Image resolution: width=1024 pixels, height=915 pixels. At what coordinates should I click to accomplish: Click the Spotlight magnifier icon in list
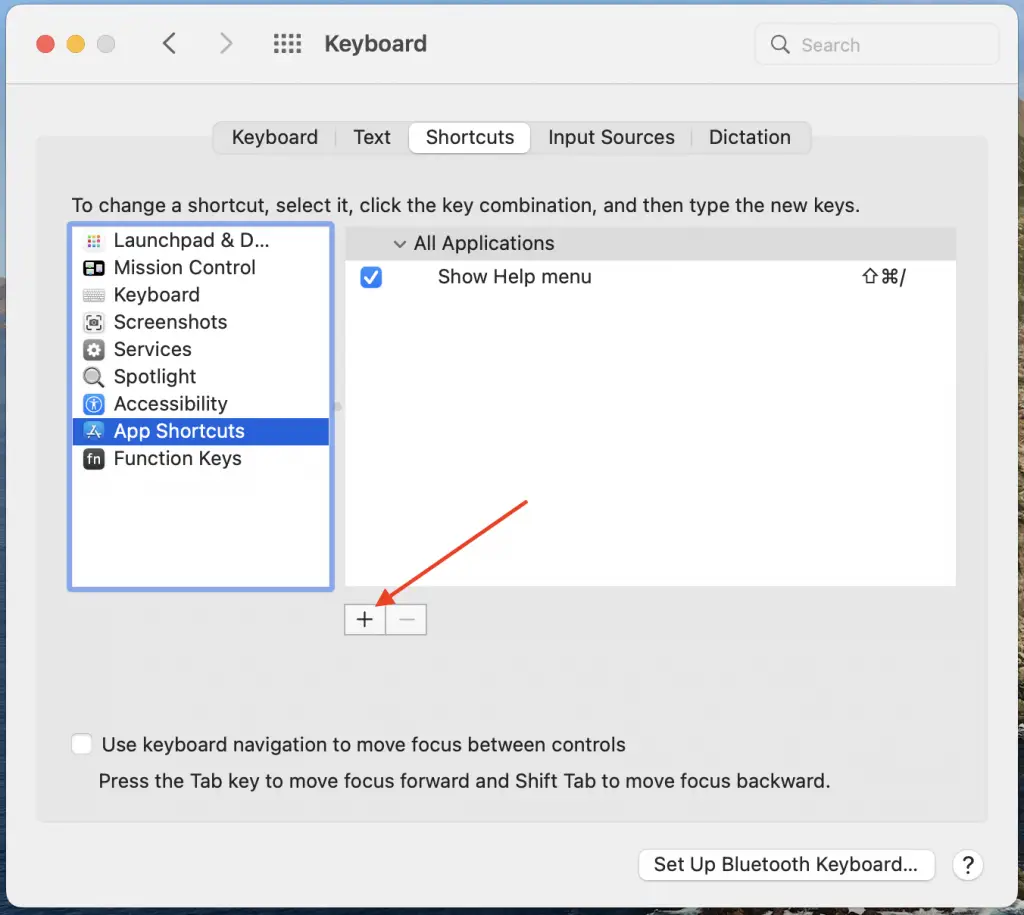94,377
